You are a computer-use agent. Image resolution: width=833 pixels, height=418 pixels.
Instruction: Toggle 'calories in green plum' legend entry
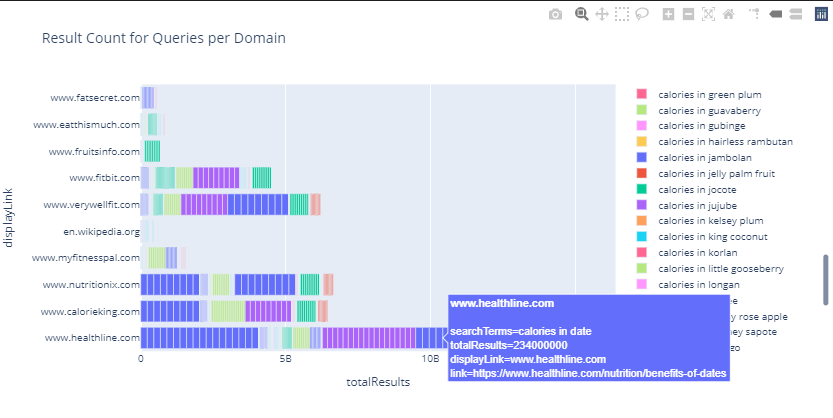pos(699,95)
